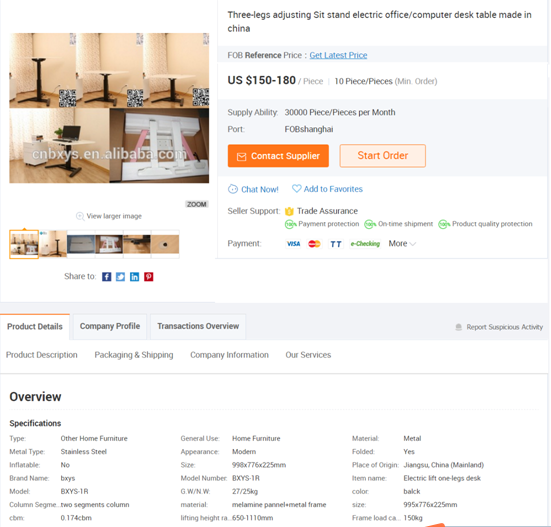
Task: Expand the More payment options dropdown
Action: pyautogui.click(x=402, y=243)
